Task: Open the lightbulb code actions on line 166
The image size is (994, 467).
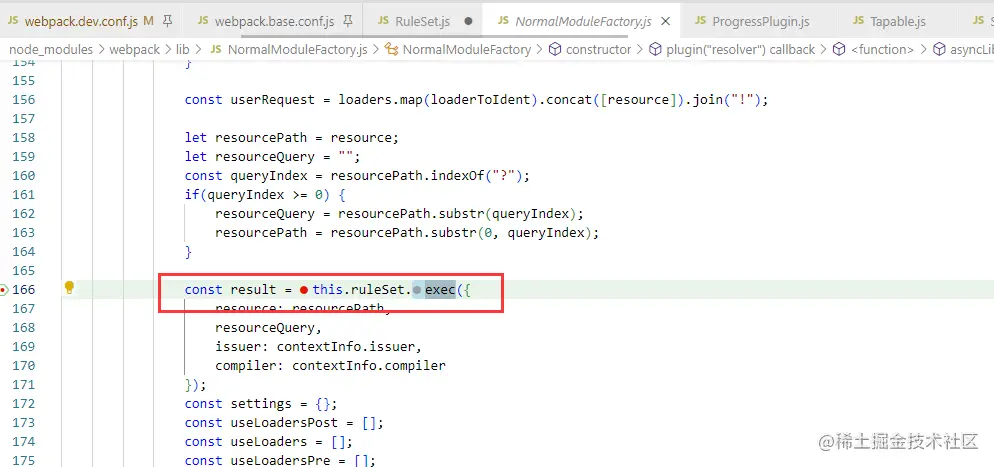Action: coord(70,288)
